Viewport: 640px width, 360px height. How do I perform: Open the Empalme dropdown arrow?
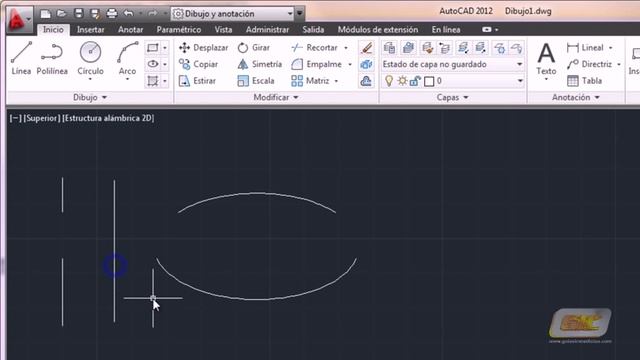coord(350,64)
